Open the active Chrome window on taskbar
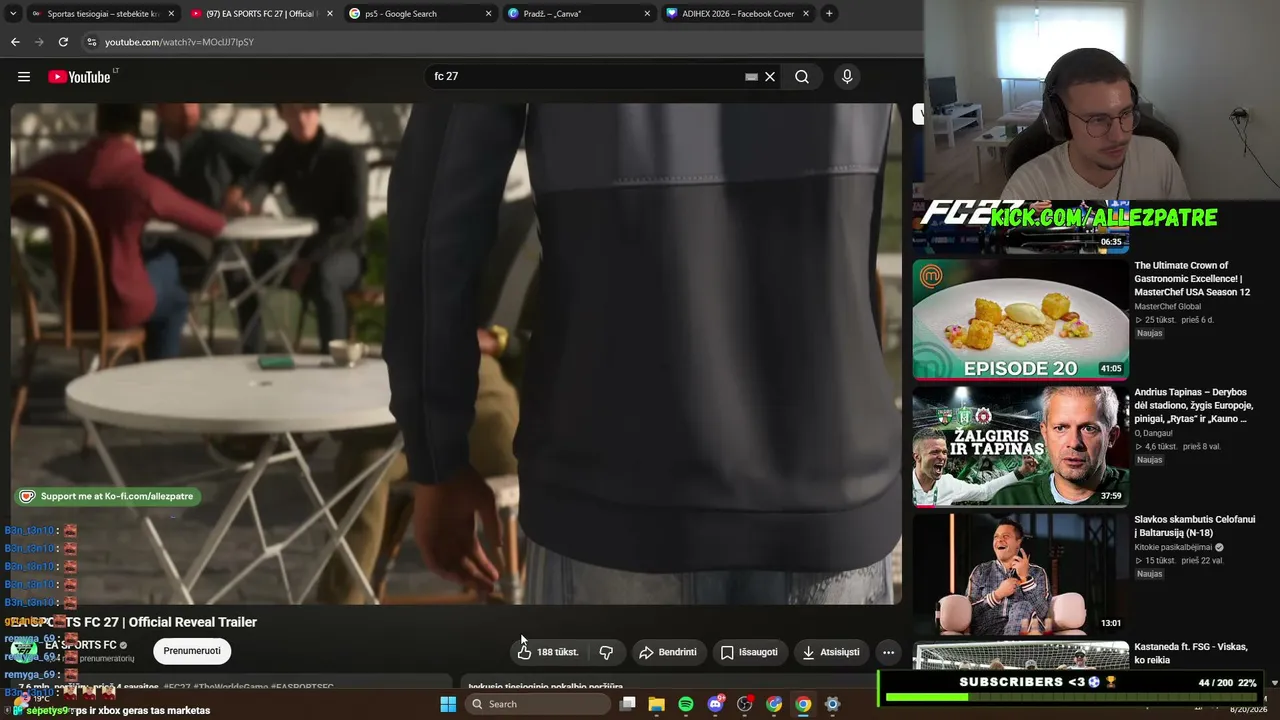 tap(803, 704)
